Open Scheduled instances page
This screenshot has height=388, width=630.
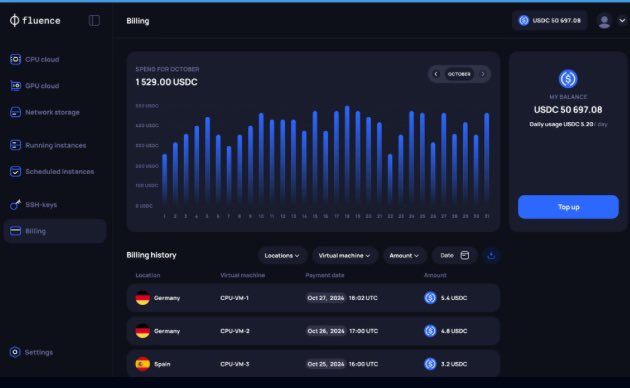coord(60,172)
